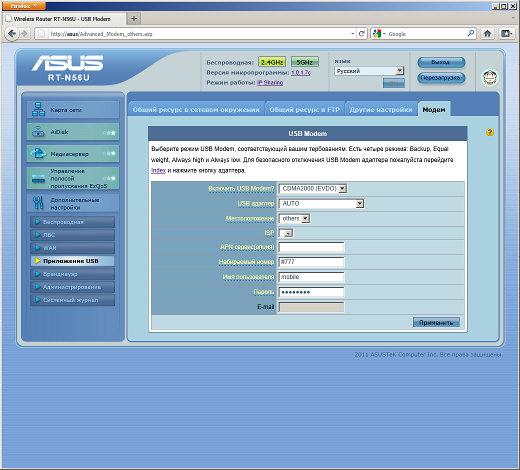Click the ASUS logo
The image size is (520, 470).
point(68,63)
